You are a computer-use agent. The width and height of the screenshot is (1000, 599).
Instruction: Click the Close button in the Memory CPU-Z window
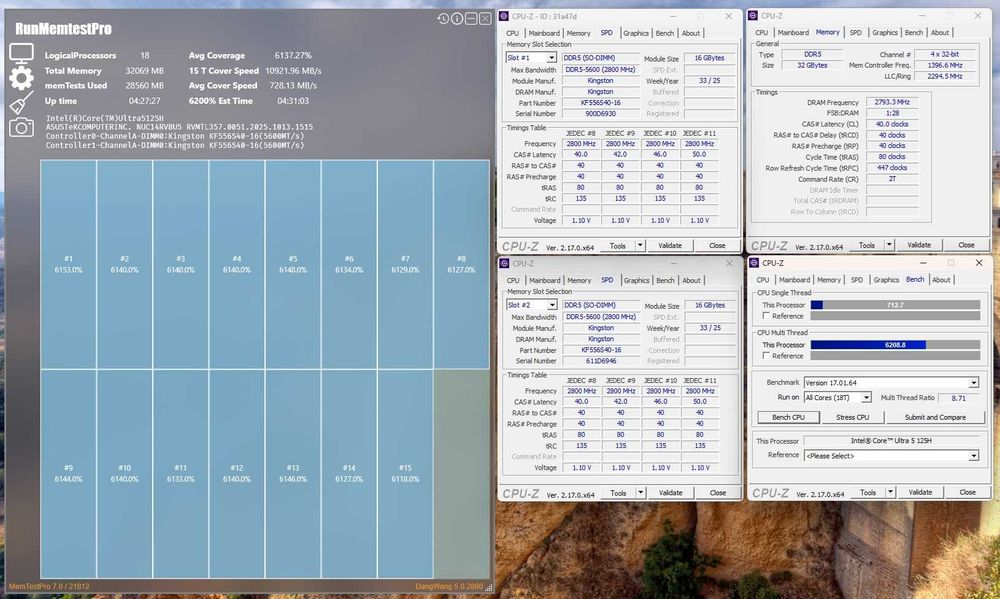(x=966, y=245)
